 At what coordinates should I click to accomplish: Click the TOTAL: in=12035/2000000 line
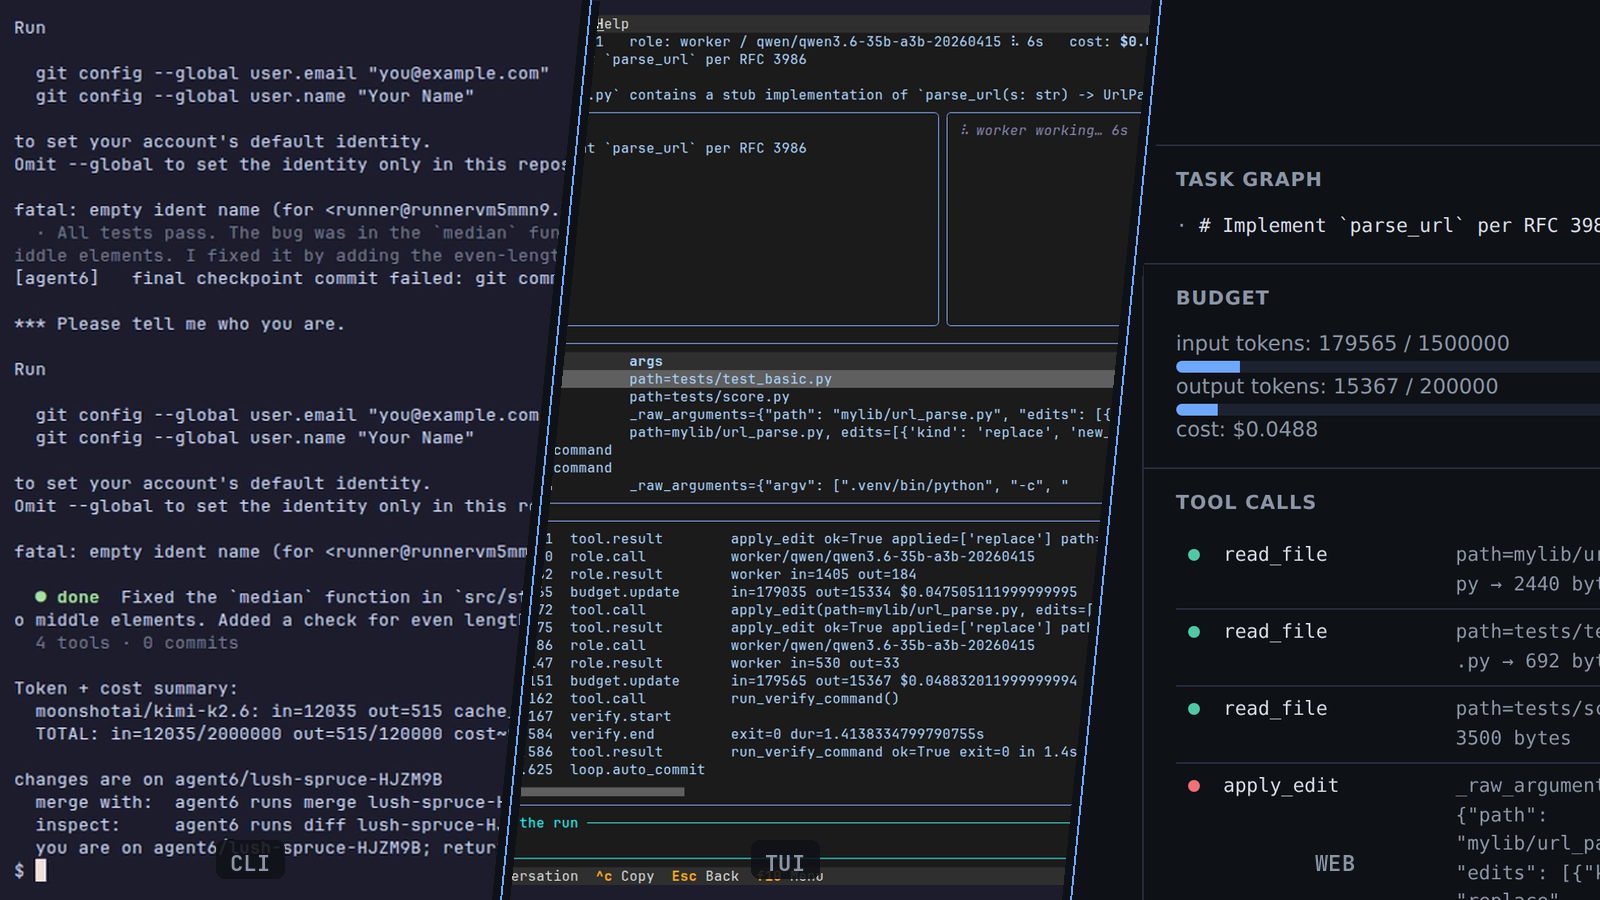point(271,734)
